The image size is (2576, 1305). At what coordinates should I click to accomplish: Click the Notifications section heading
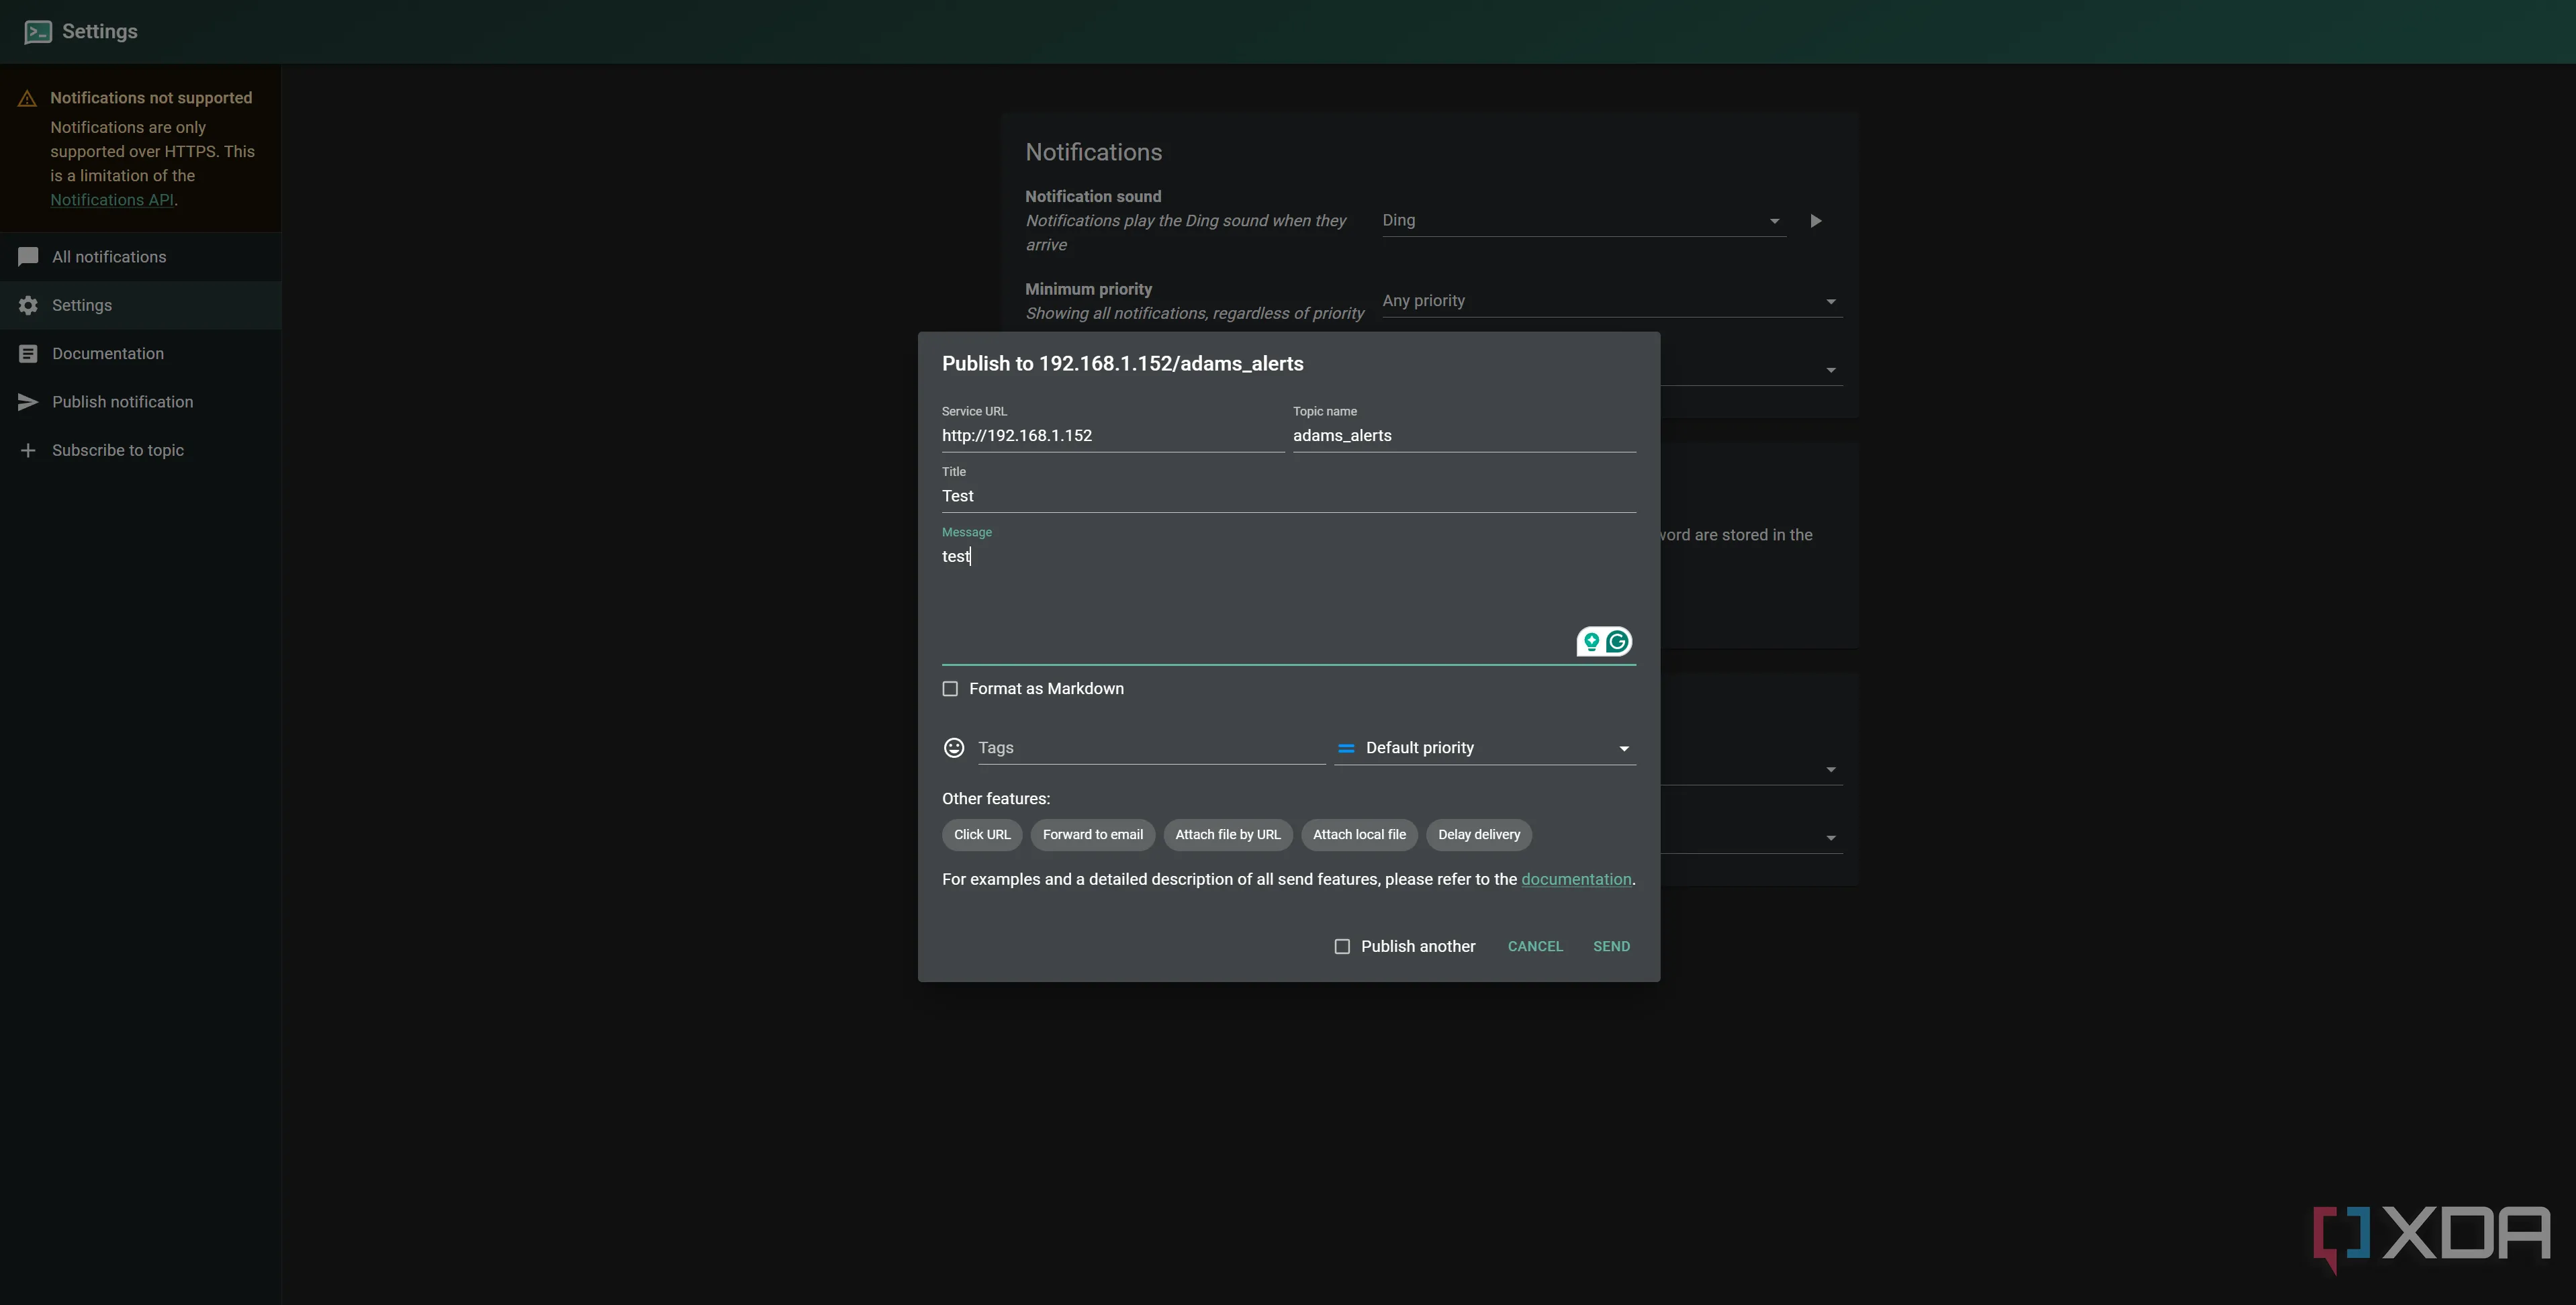point(1093,153)
